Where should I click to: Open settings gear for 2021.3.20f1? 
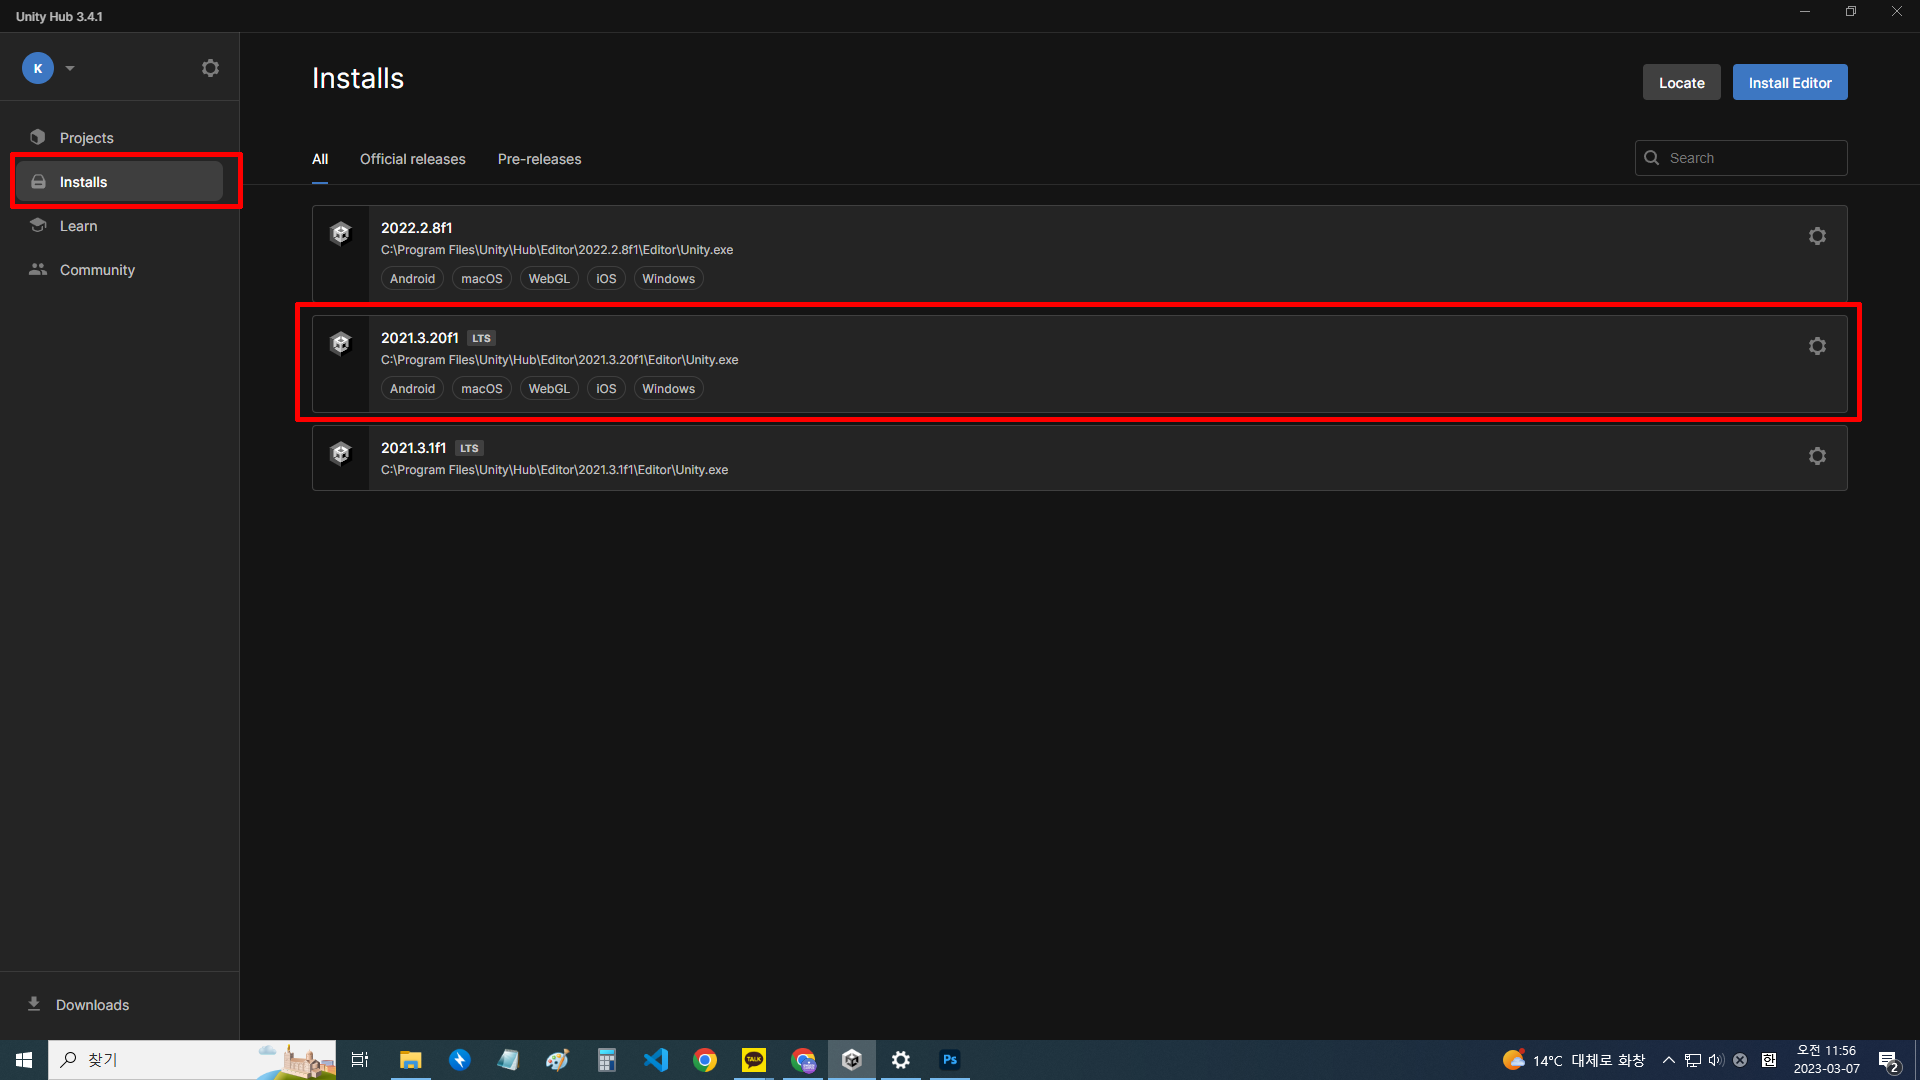[x=1817, y=346]
